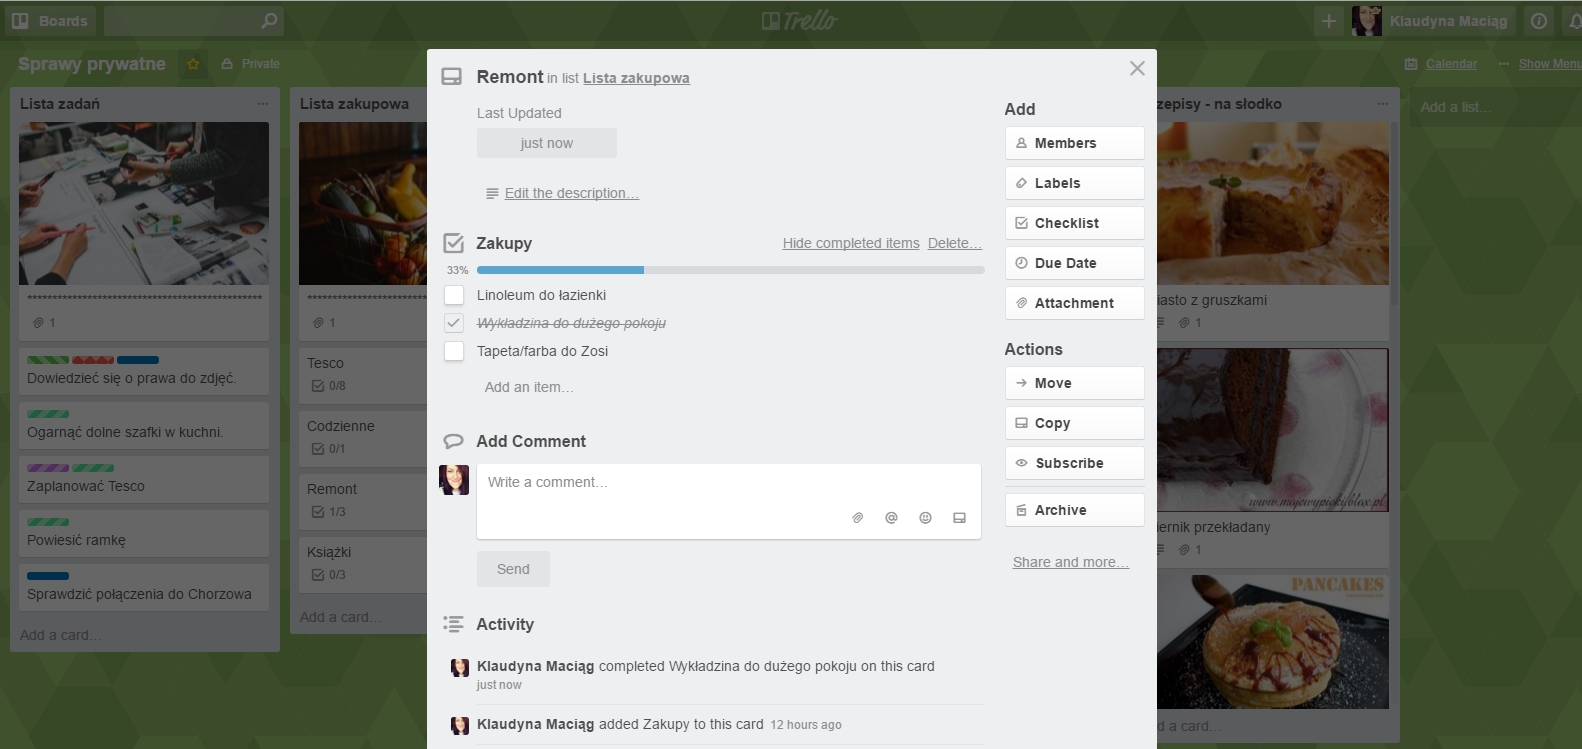Click the Archive button
Image resolution: width=1582 pixels, height=749 pixels.
pyautogui.click(x=1074, y=510)
